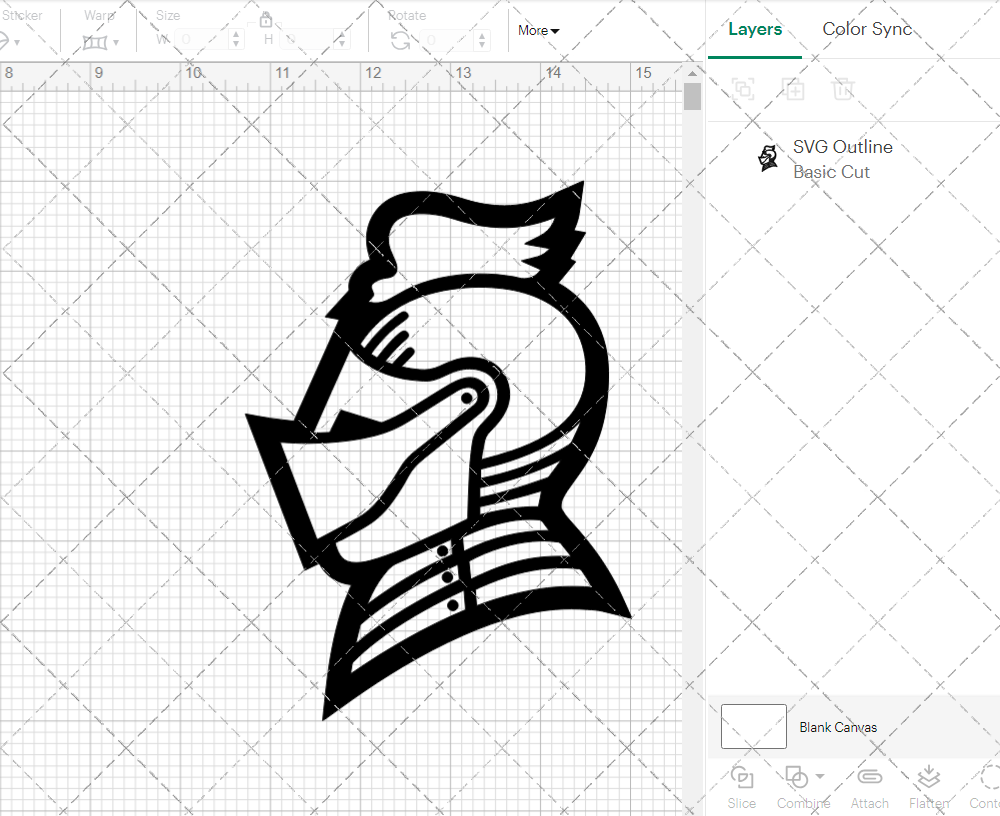Select the Layers tab
Image resolution: width=1000 pixels, height=816 pixels.
coord(755,29)
